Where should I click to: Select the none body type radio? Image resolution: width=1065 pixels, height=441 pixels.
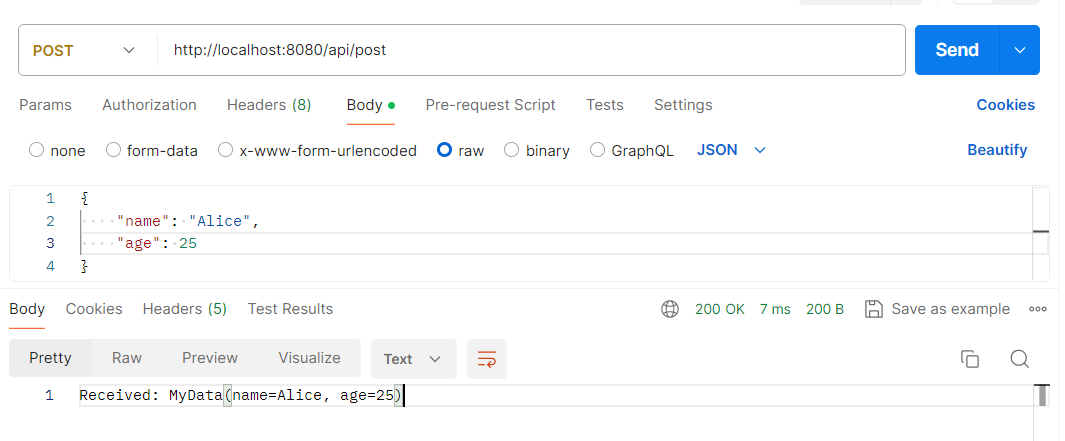37,150
